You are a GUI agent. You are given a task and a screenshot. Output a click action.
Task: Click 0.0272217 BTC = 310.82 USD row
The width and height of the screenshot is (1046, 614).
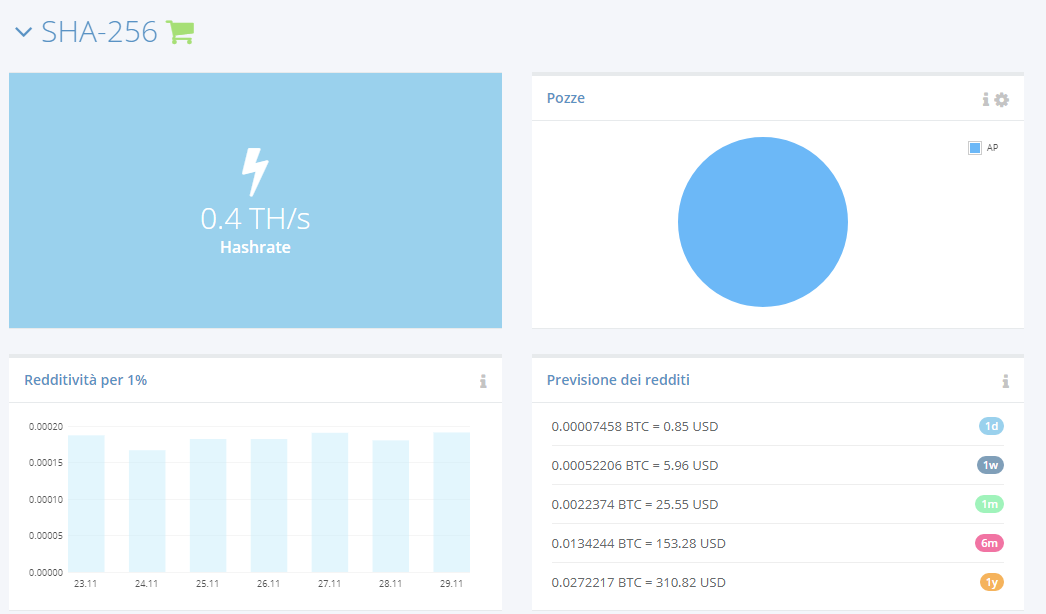[x=778, y=583]
